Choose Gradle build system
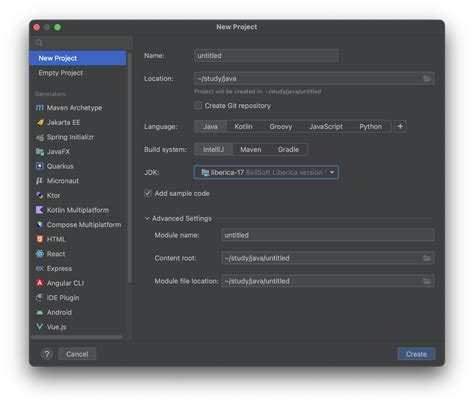Image resolution: width=474 pixels, height=405 pixels. click(x=288, y=150)
